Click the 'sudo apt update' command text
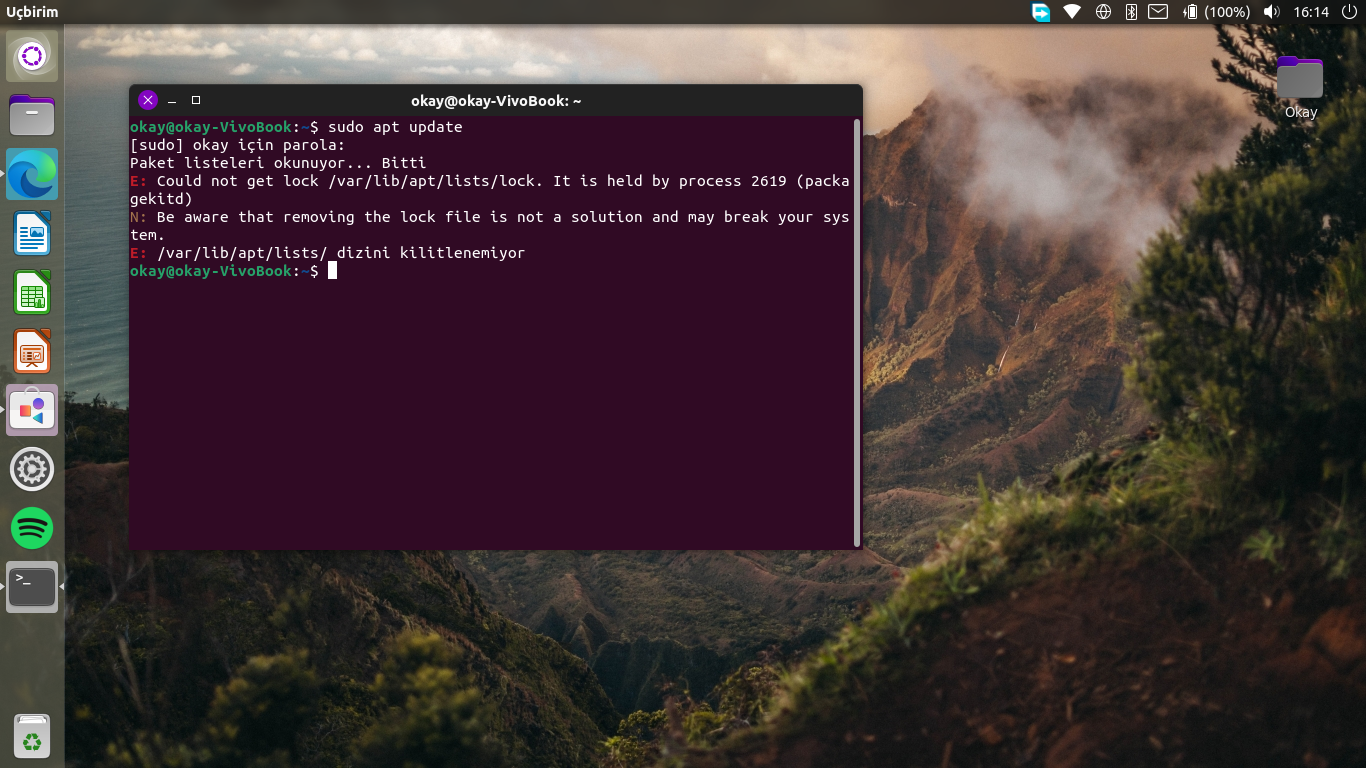1366x768 pixels. pos(395,127)
